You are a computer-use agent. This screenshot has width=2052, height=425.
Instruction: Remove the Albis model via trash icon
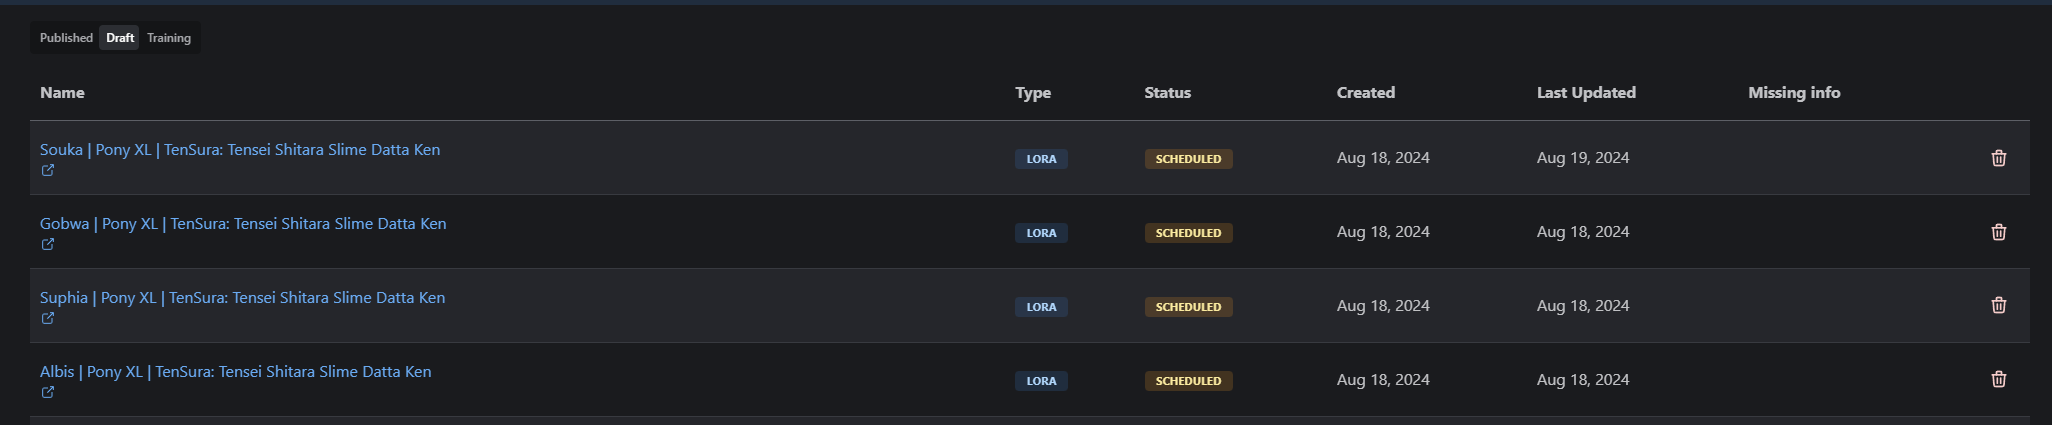pos(1998,380)
